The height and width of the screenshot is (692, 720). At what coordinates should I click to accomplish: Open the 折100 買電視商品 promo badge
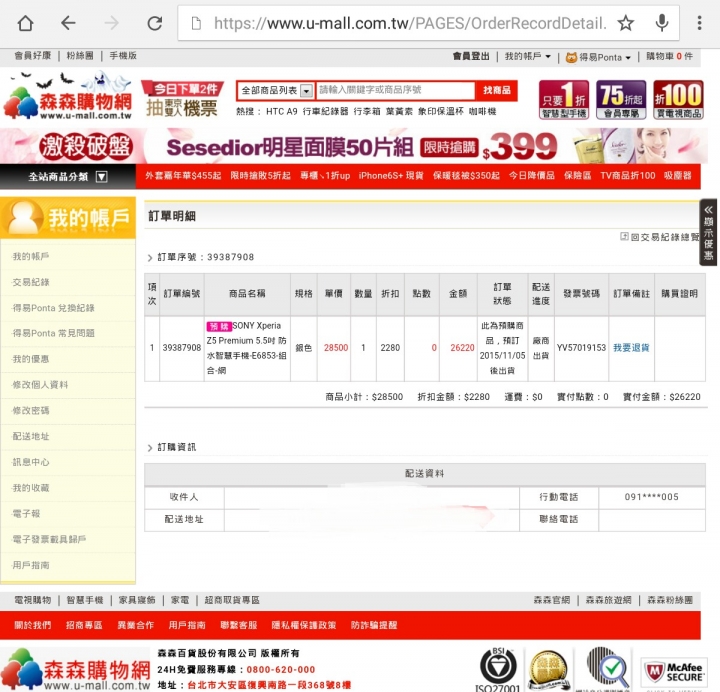pyautogui.click(x=678, y=100)
